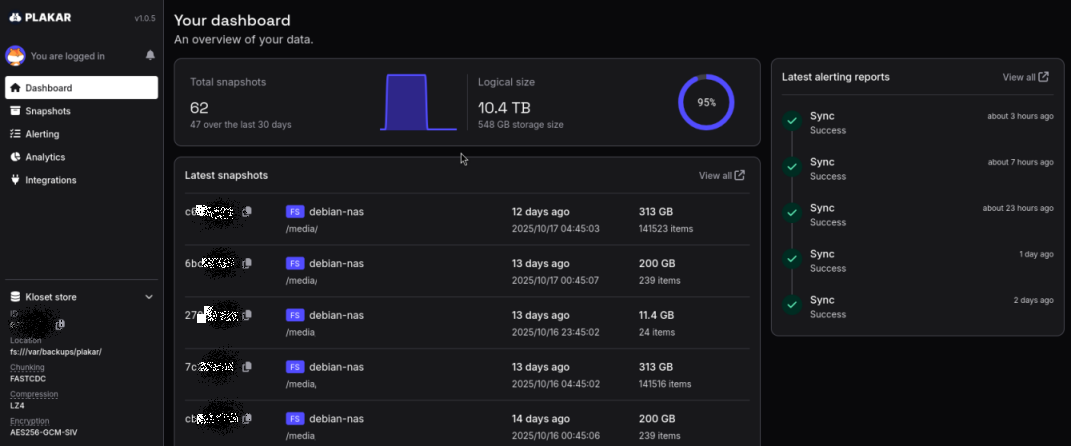The width and height of the screenshot is (1071, 446).
Task: Copy the Kloset store ID
Action: 61,325
